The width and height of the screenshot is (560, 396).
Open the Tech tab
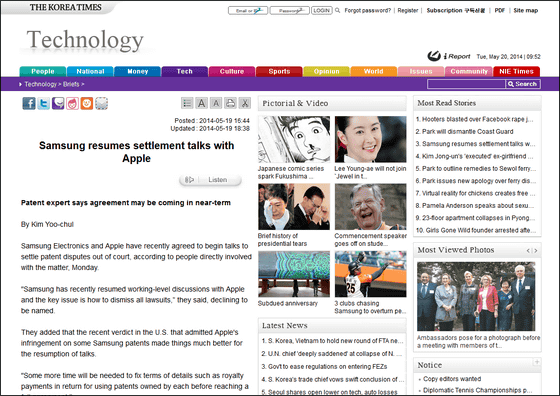pyautogui.click(x=185, y=71)
